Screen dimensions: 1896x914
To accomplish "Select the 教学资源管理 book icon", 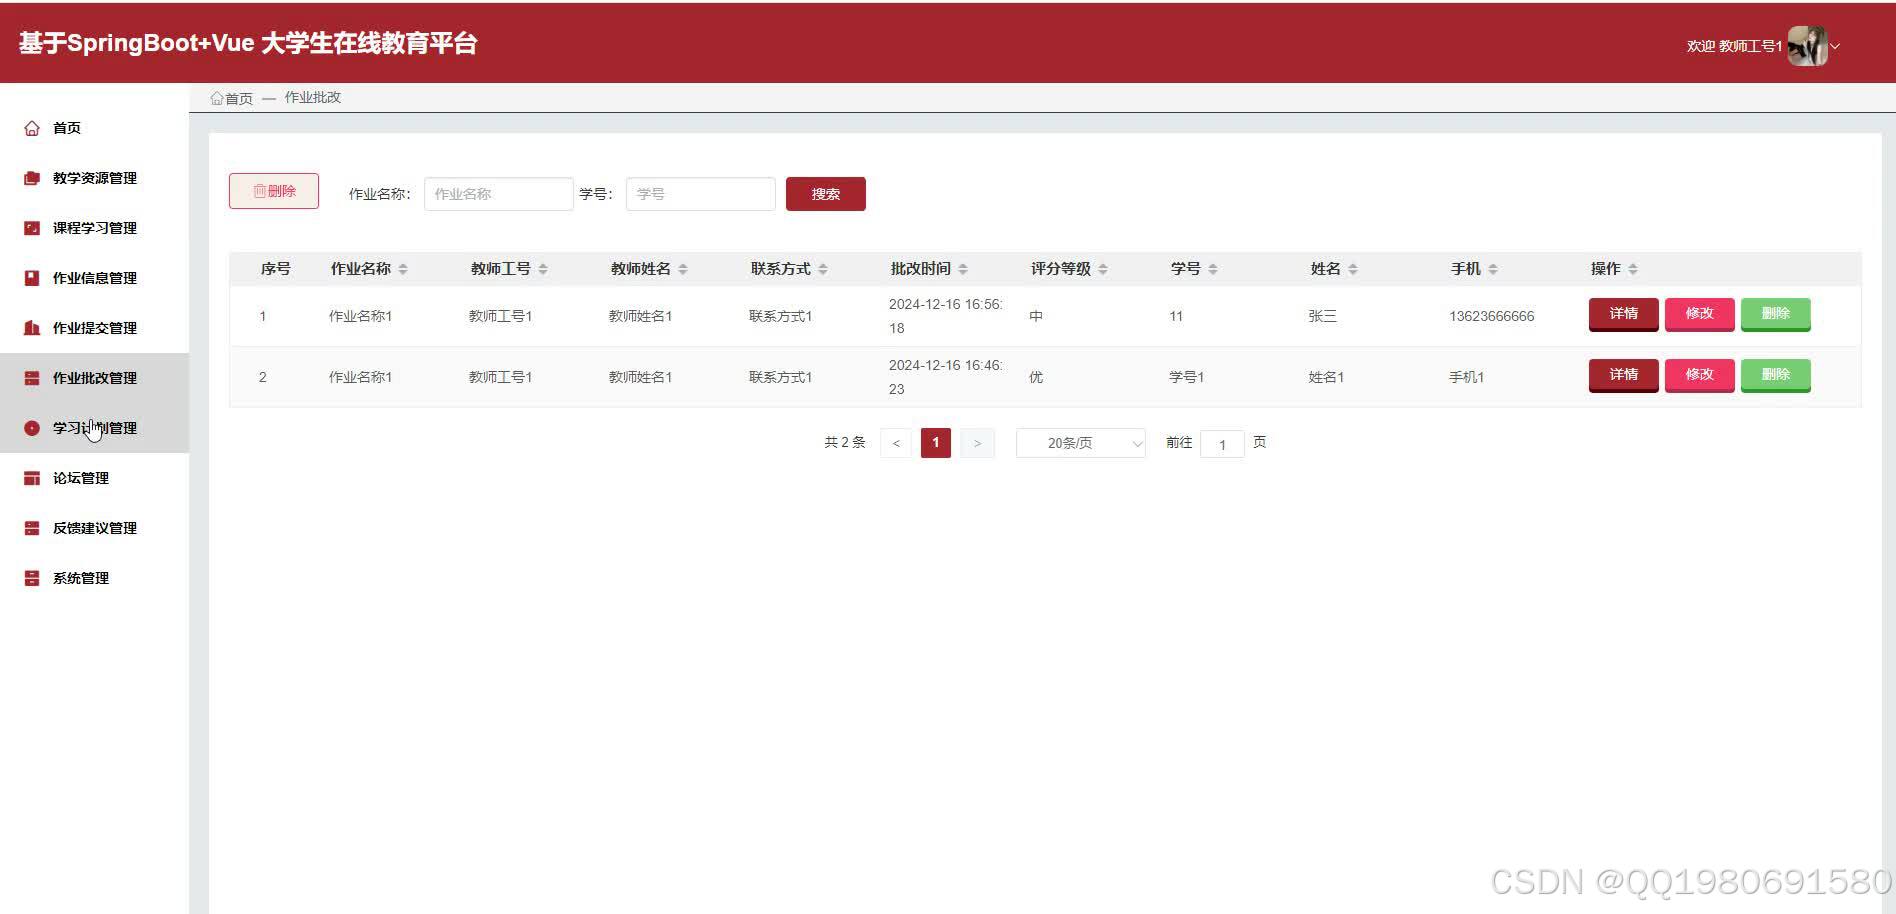I will [x=31, y=177].
